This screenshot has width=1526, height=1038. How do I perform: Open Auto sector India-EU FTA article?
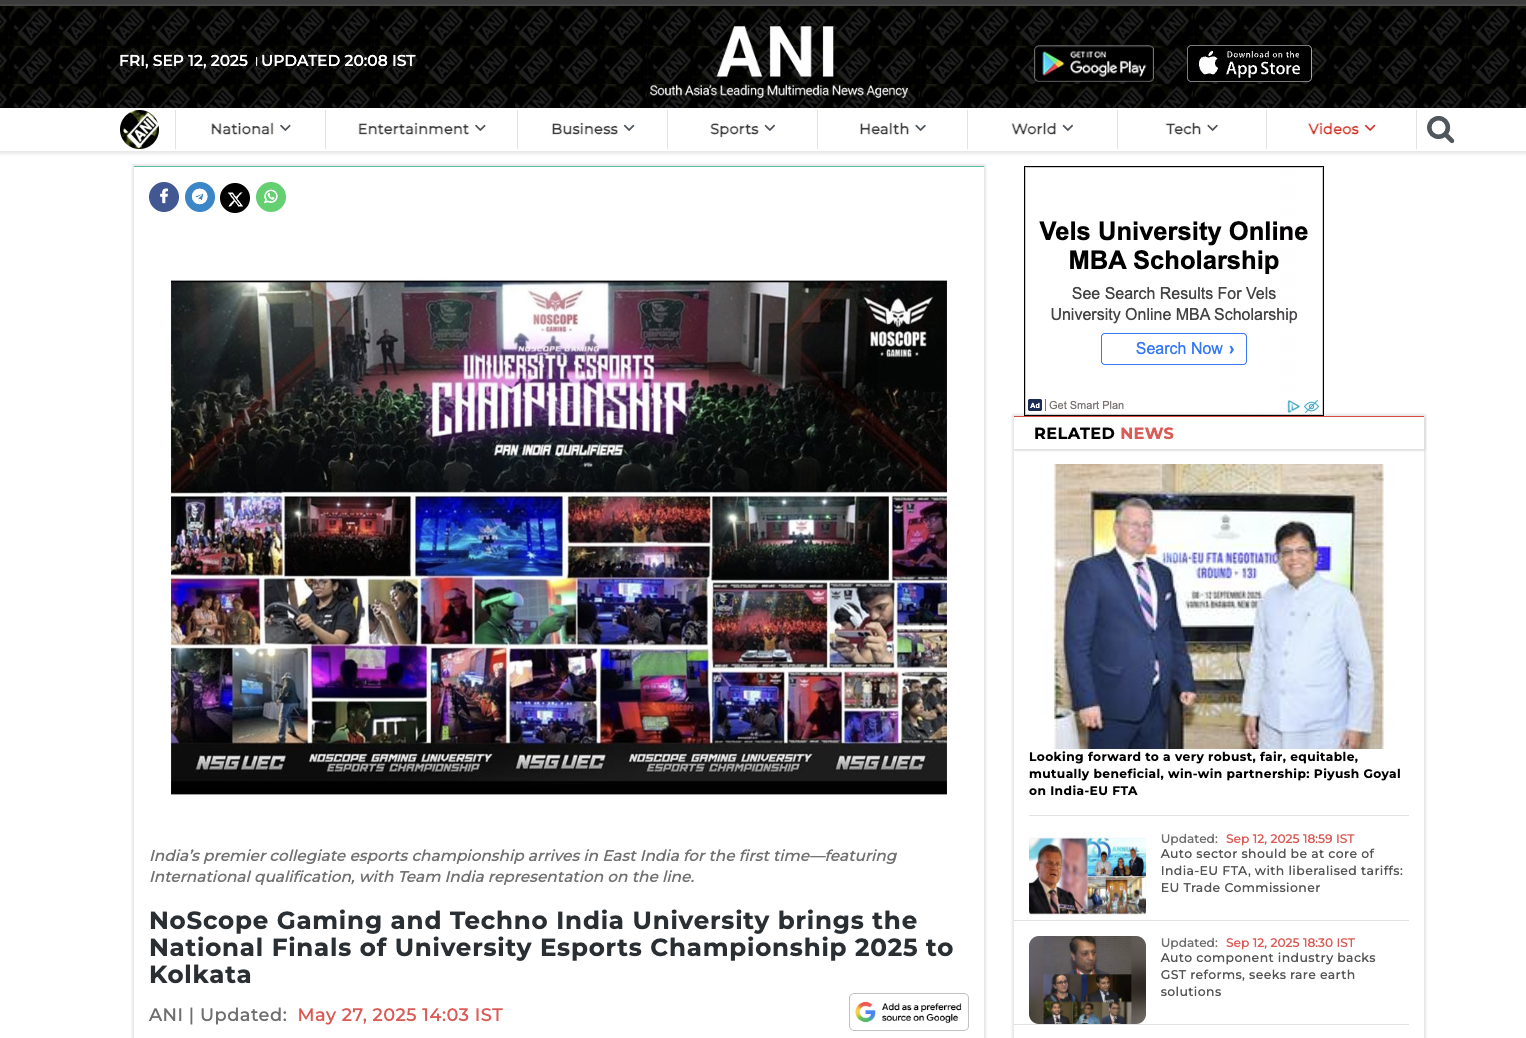click(1282, 871)
